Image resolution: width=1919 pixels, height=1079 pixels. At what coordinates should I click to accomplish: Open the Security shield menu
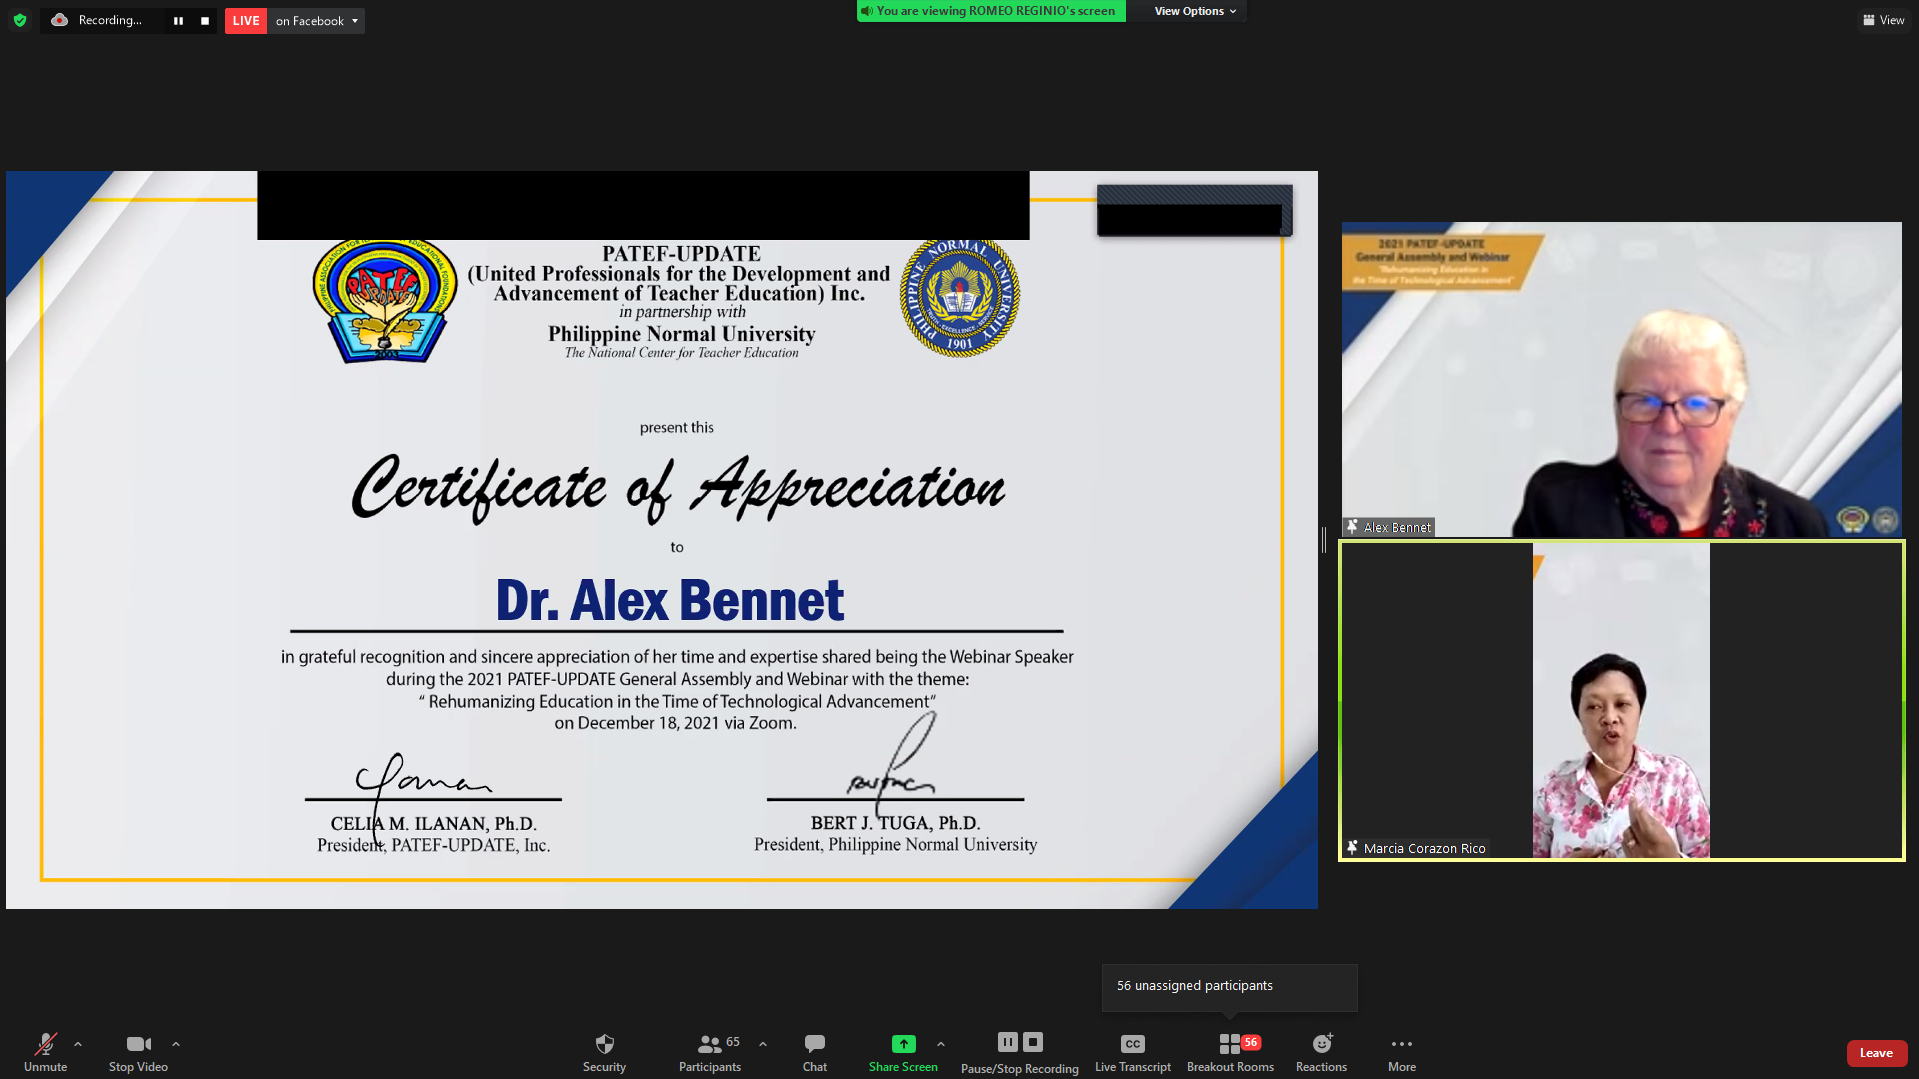[x=604, y=1052]
